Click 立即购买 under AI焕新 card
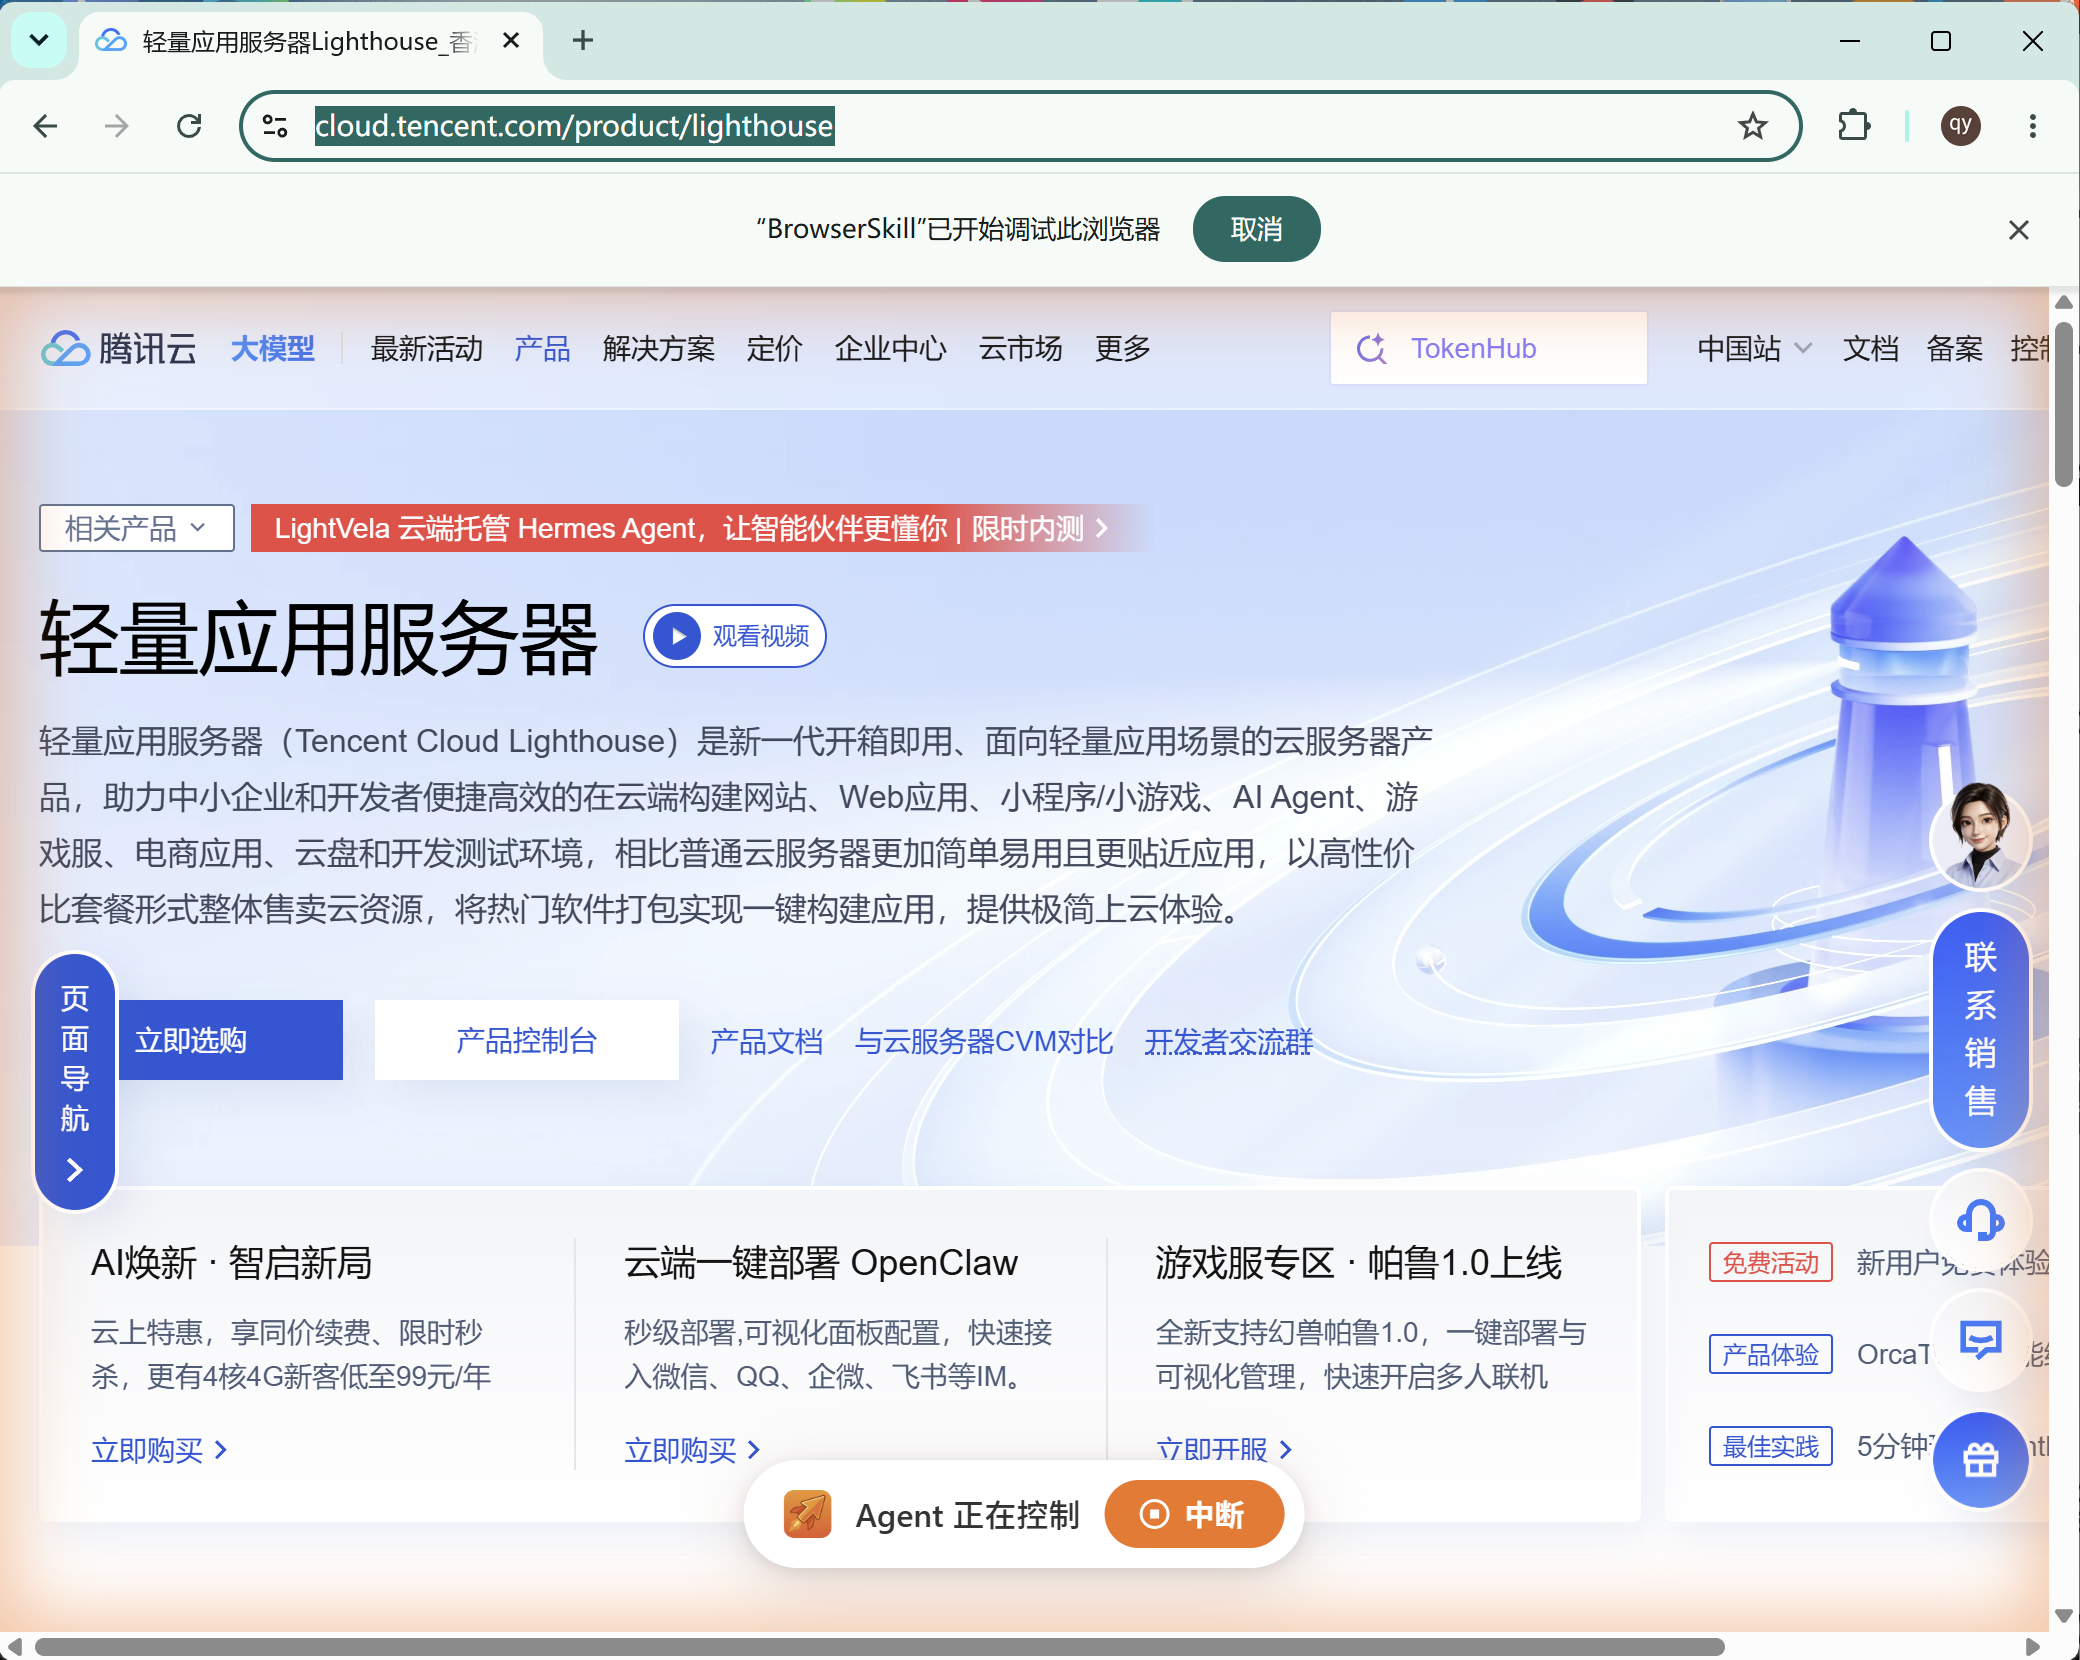 pos(160,1449)
